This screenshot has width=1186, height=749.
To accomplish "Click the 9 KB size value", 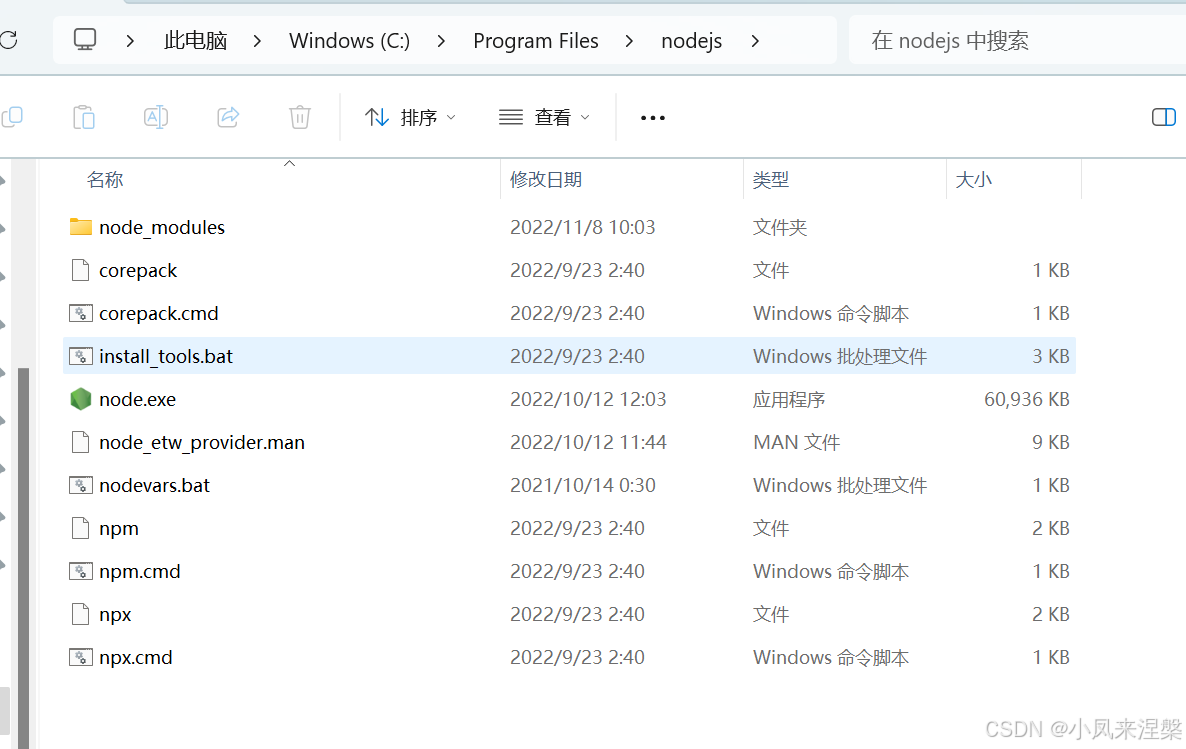I will pos(1051,442).
